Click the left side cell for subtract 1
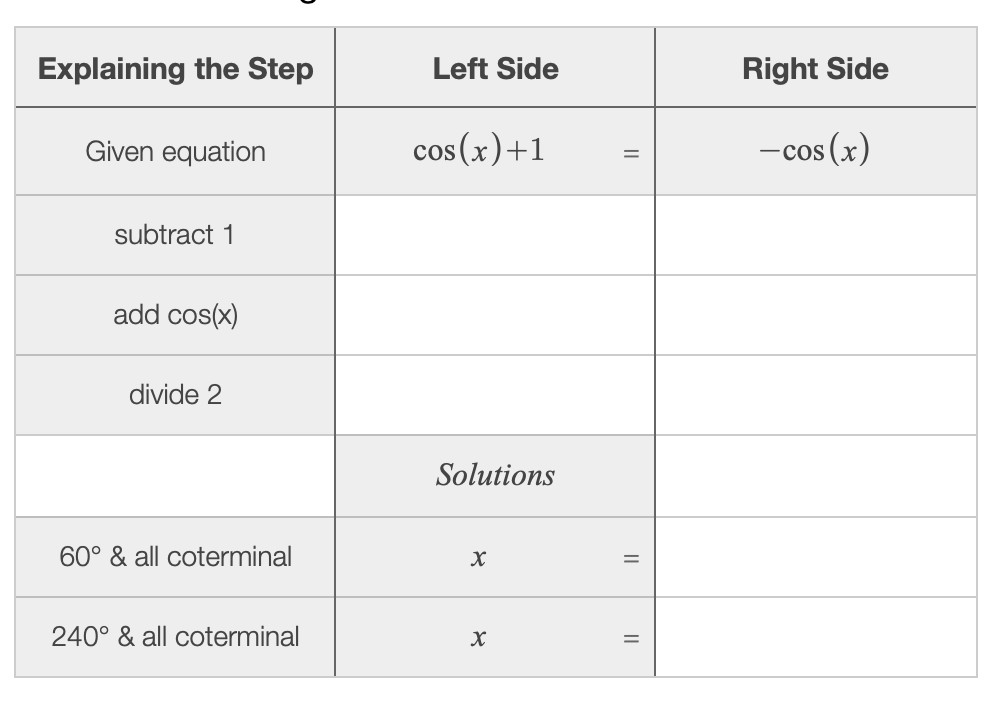Viewport: 992px width, 724px height. (x=494, y=235)
